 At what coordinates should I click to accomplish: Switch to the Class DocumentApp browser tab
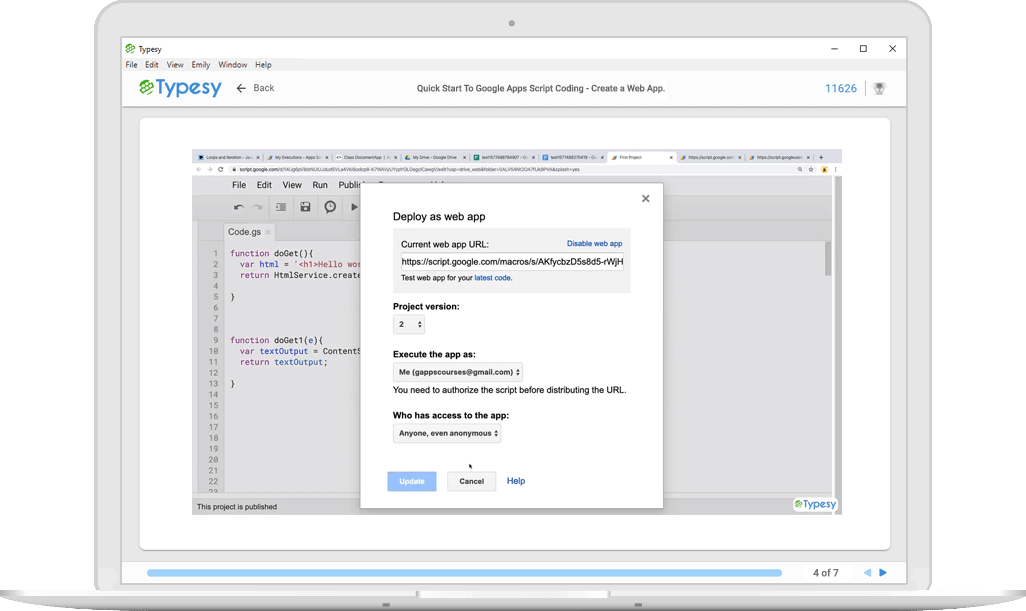366,157
